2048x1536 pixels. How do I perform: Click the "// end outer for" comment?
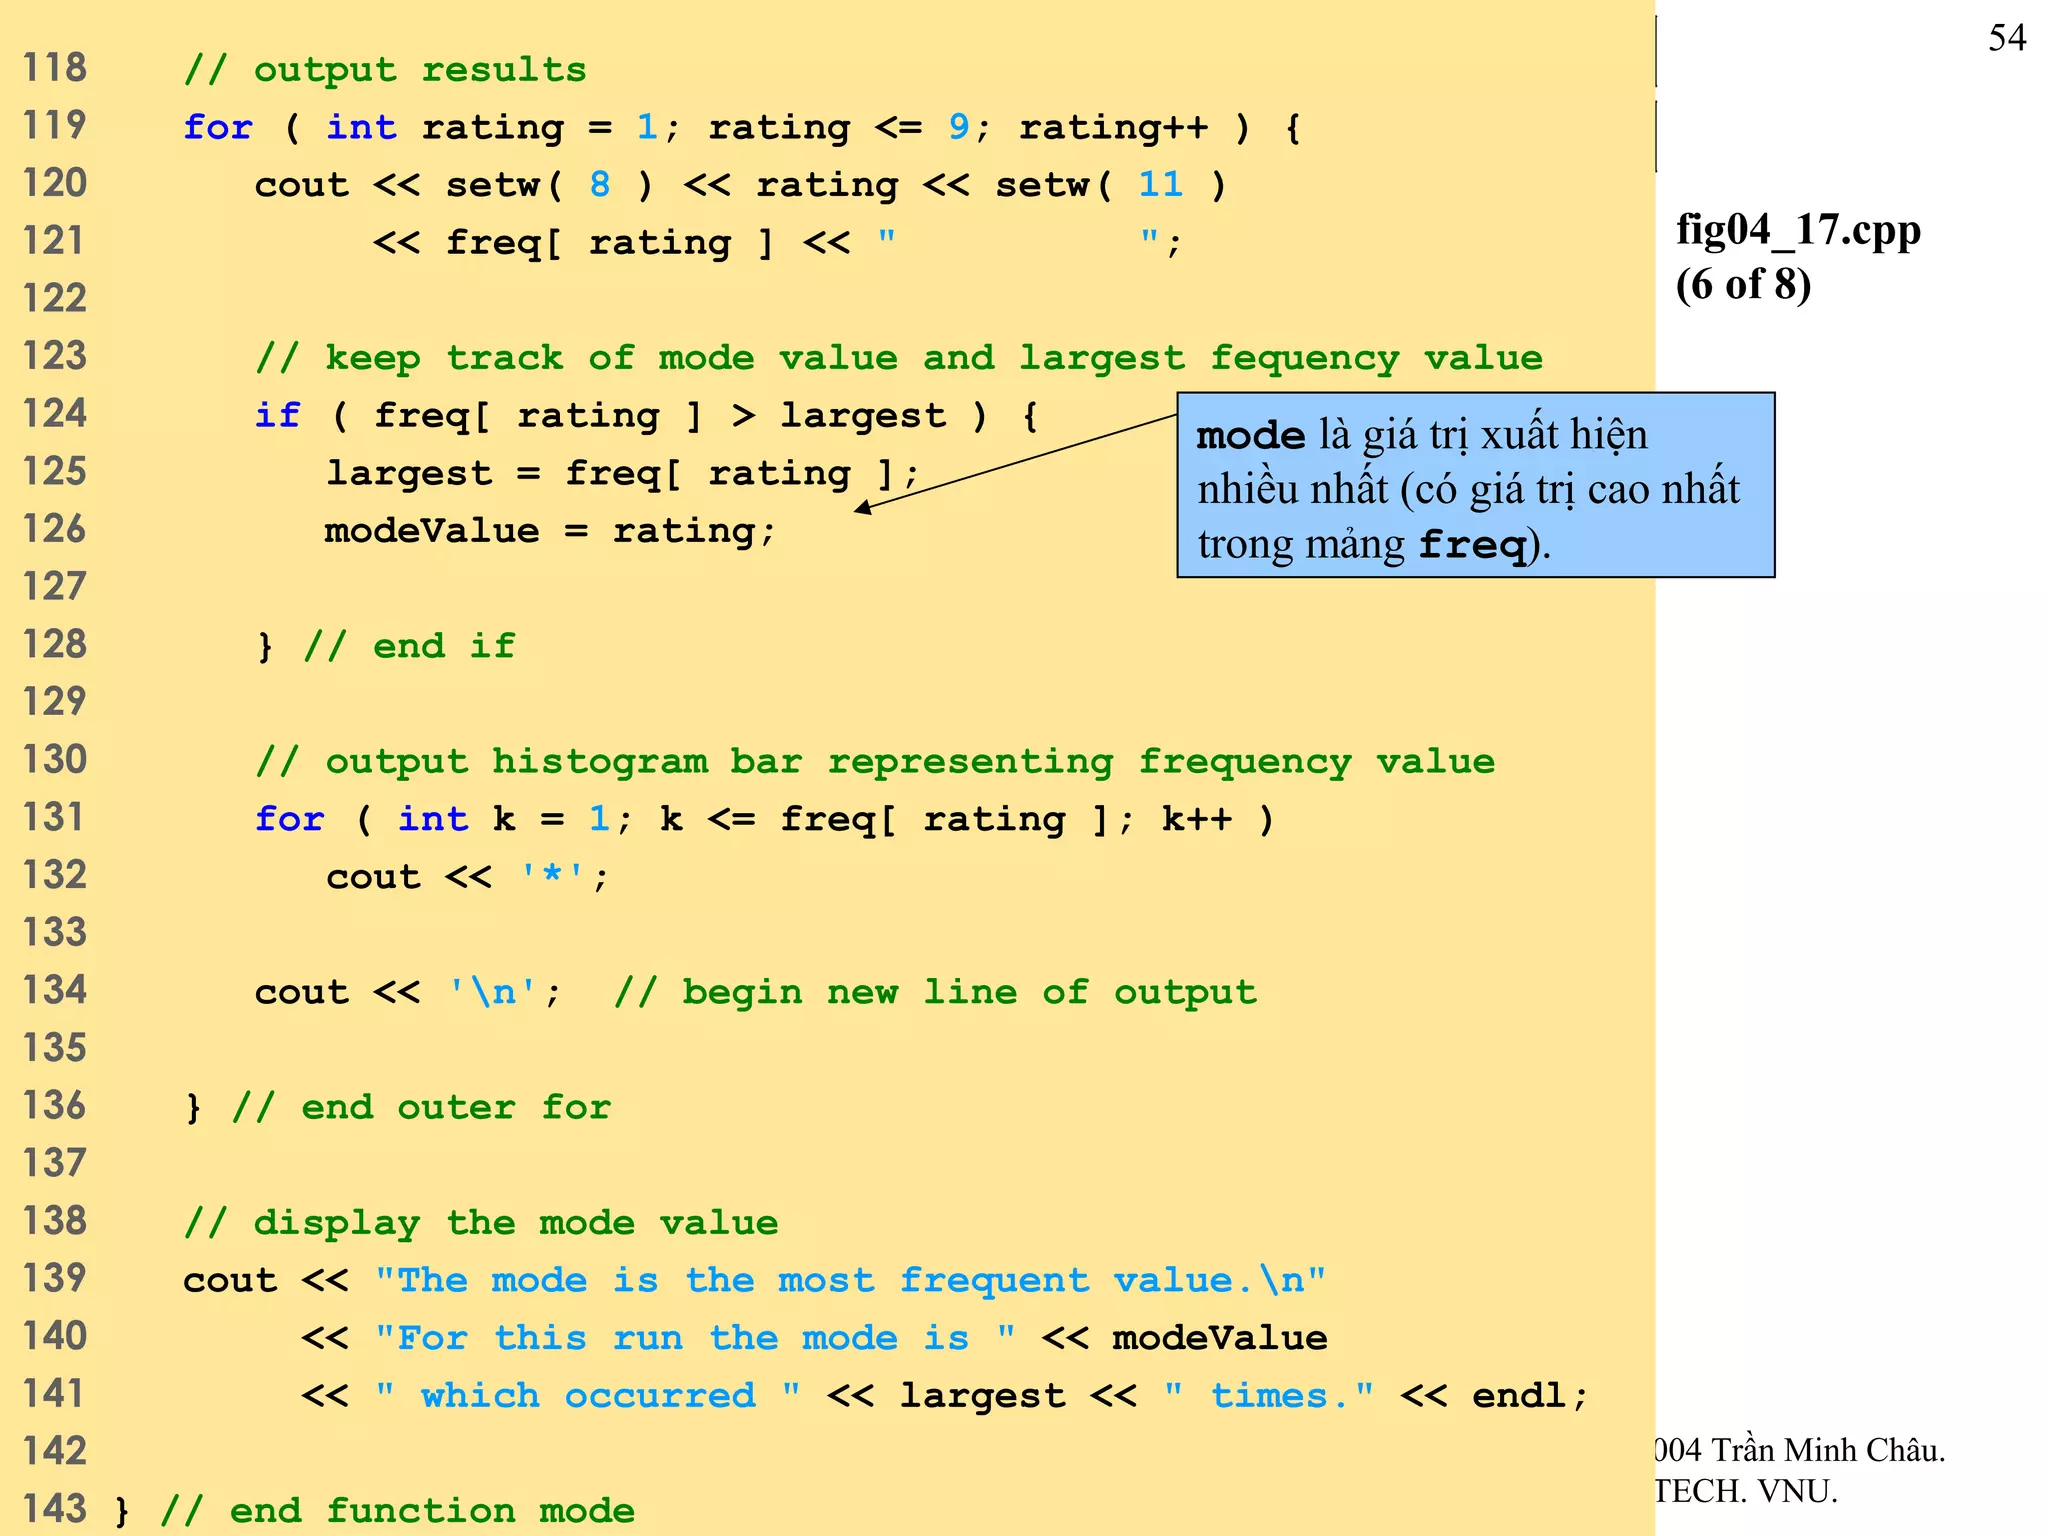(x=421, y=1107)
